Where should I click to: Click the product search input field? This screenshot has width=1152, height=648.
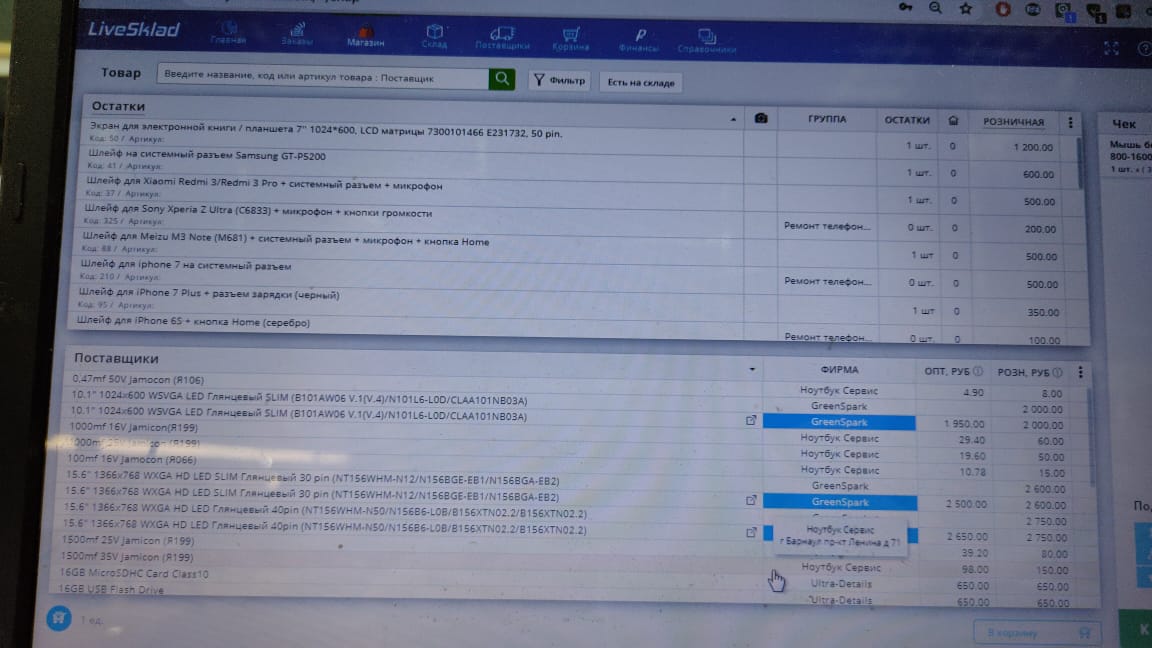pyautogui.click(x=322, y=77)
